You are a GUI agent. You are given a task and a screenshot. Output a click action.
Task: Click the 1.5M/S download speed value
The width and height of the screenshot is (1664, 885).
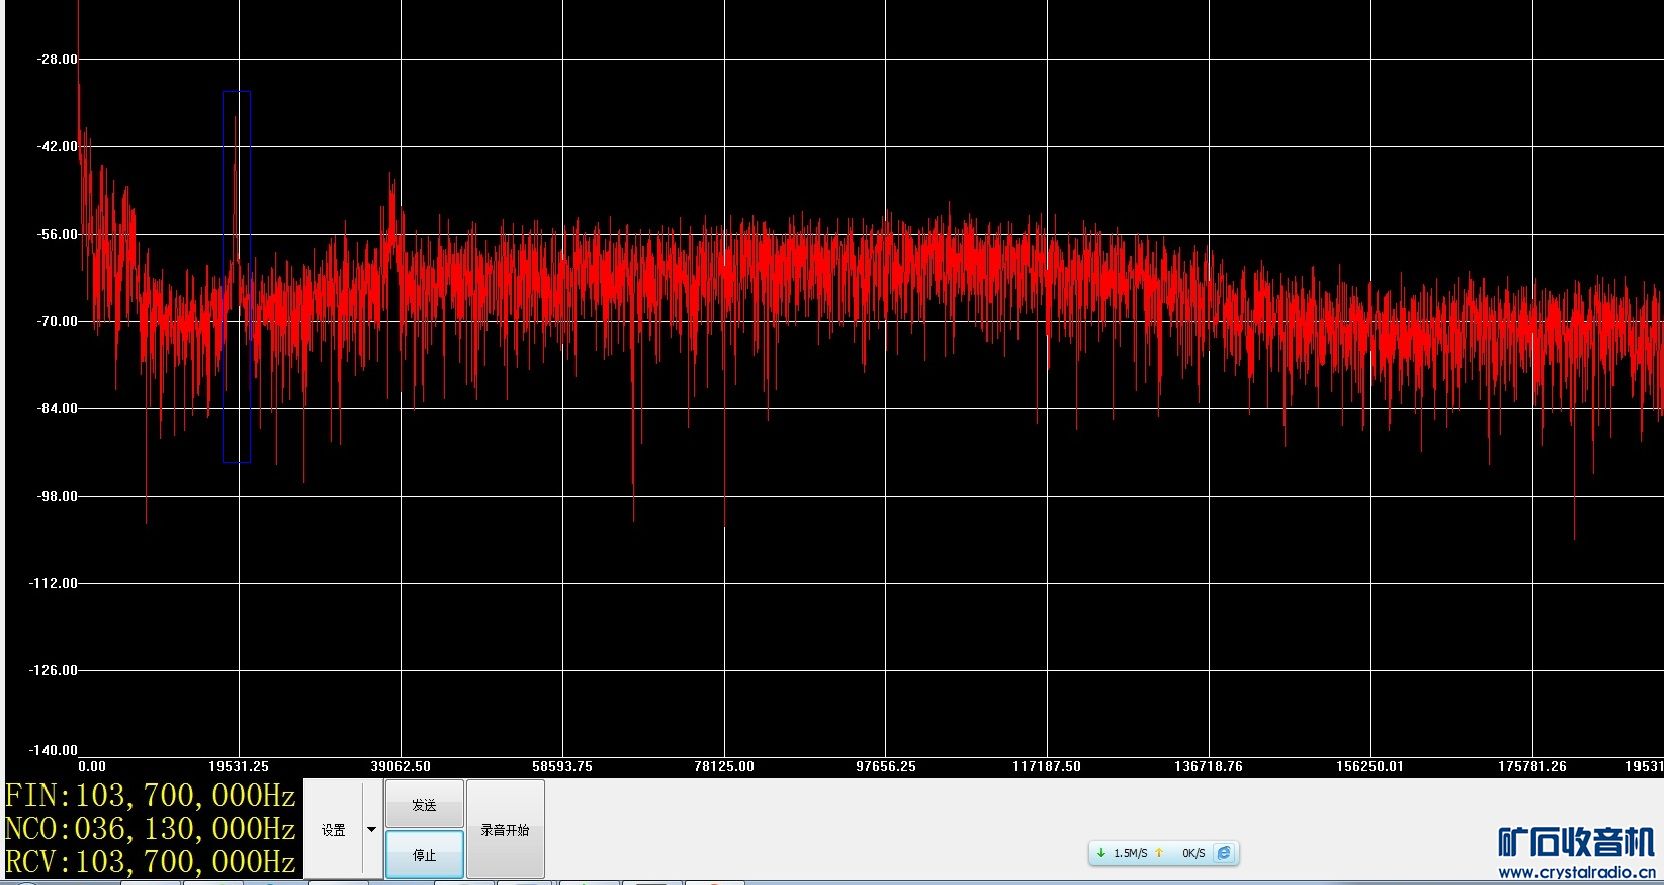coord(1131,853)
